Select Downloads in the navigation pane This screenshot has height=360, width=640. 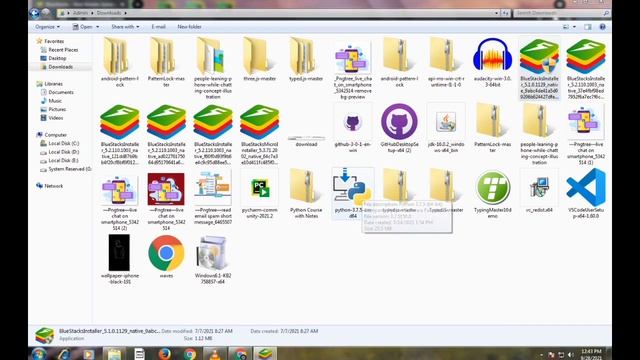click(60, 67)
